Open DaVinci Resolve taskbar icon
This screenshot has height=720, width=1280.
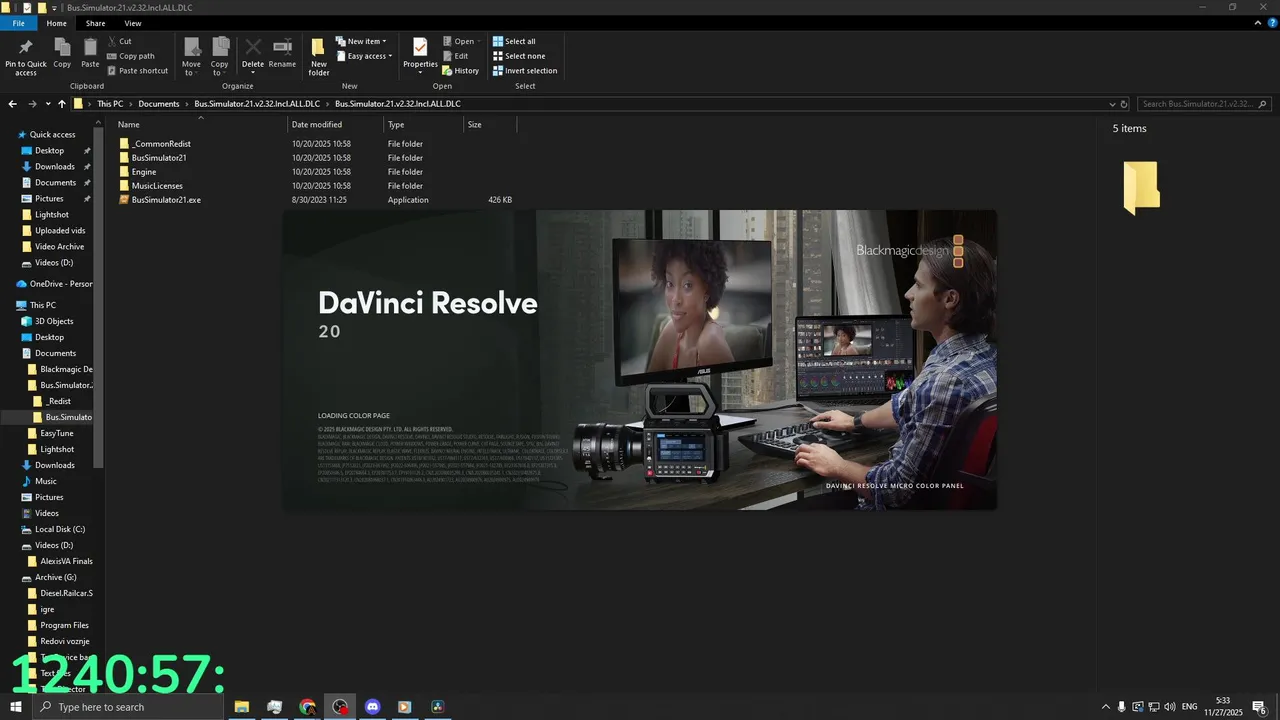[438, 707]
